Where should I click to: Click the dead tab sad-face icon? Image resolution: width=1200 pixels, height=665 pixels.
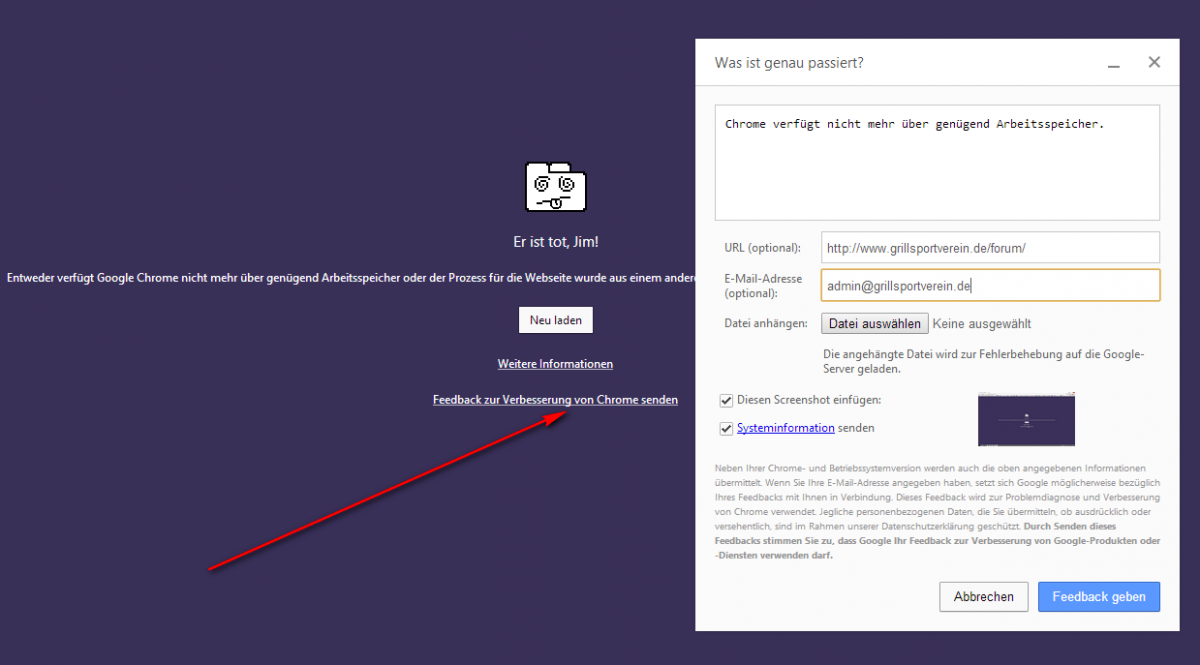coord(556,187)
